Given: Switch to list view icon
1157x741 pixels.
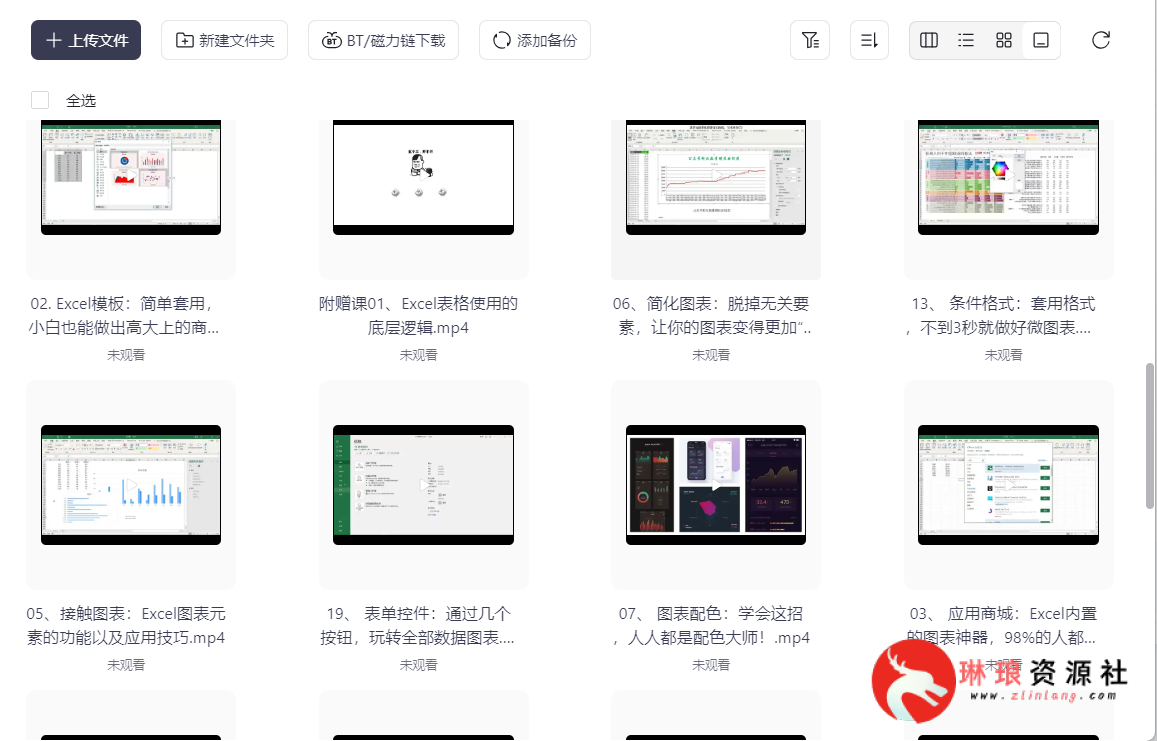Looking at the screenshot, I should [966, 40].
